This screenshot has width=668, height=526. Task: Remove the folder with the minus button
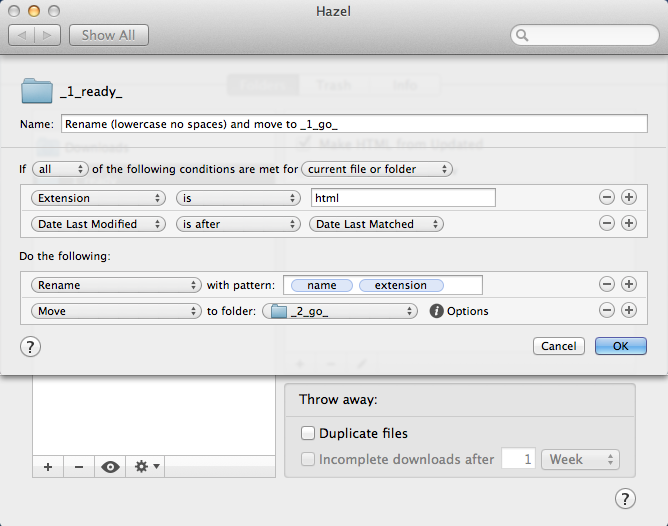79,467
